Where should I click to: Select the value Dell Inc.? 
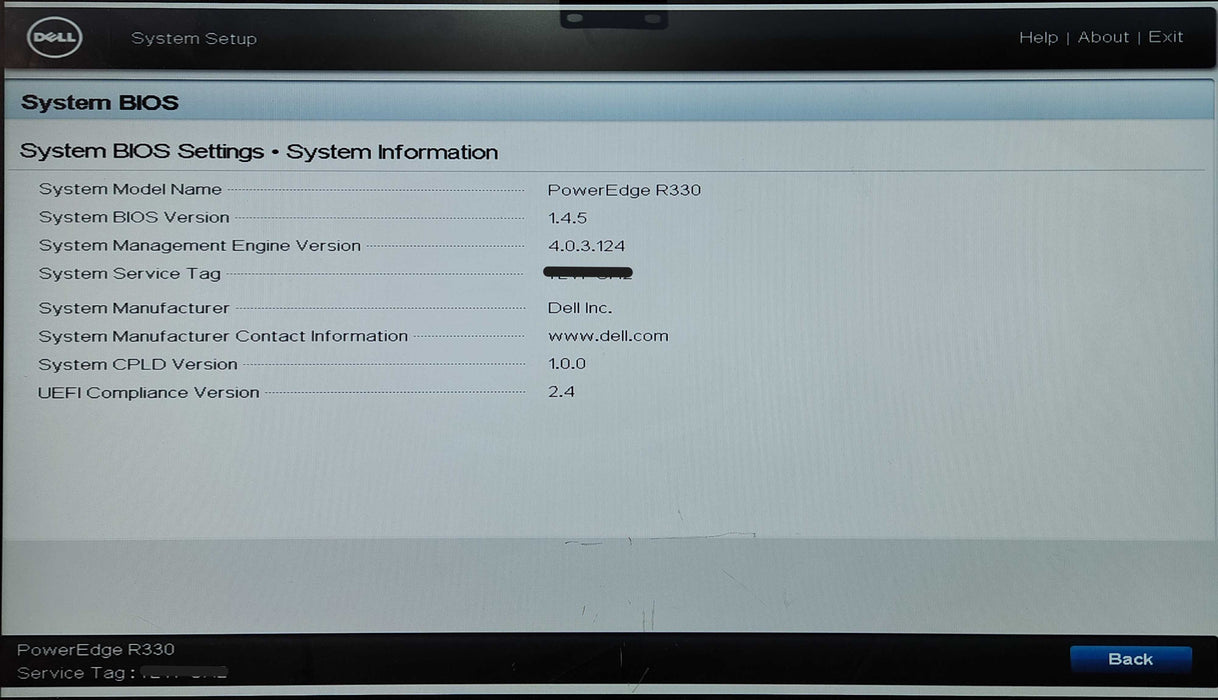[580, 308]
